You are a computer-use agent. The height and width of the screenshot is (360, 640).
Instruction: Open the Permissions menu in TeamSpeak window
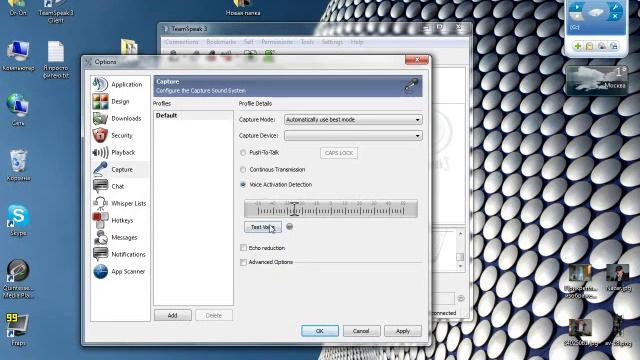[x=277, y=42]
